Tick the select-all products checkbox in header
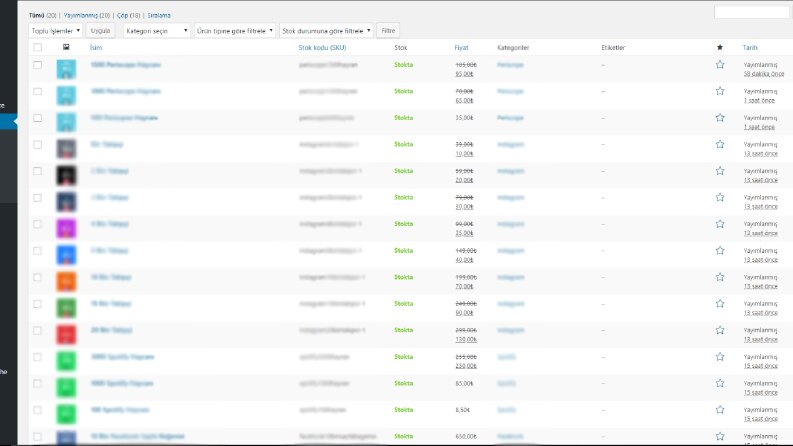 (x=37, y=47)
